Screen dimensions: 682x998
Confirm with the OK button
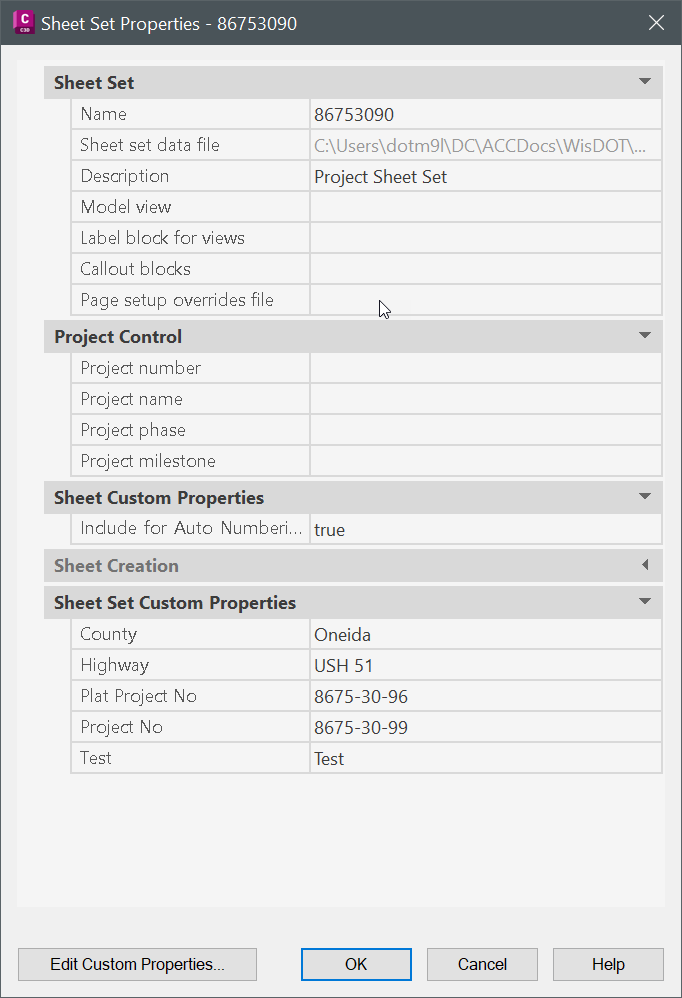pos(356,964)
